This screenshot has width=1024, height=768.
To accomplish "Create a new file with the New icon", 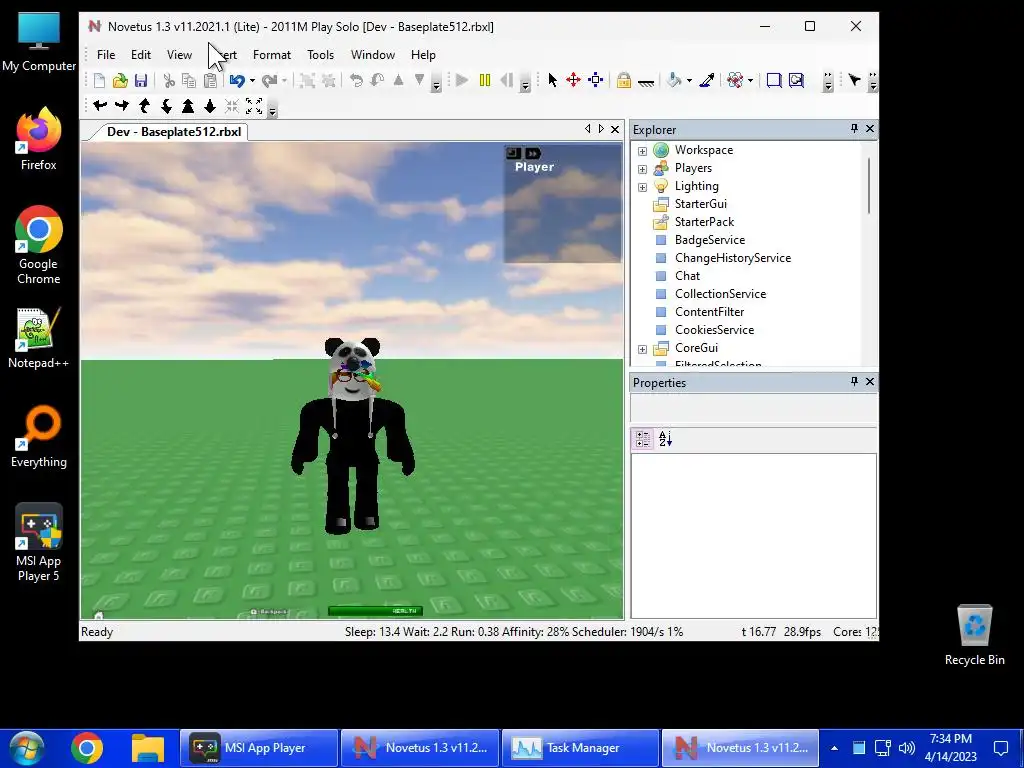I will click(99, 80).
